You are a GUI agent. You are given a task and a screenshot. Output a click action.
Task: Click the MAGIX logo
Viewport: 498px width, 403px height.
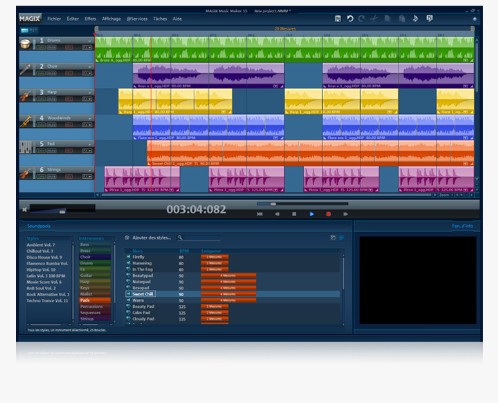pyautogui.click(x=30, y=18)
